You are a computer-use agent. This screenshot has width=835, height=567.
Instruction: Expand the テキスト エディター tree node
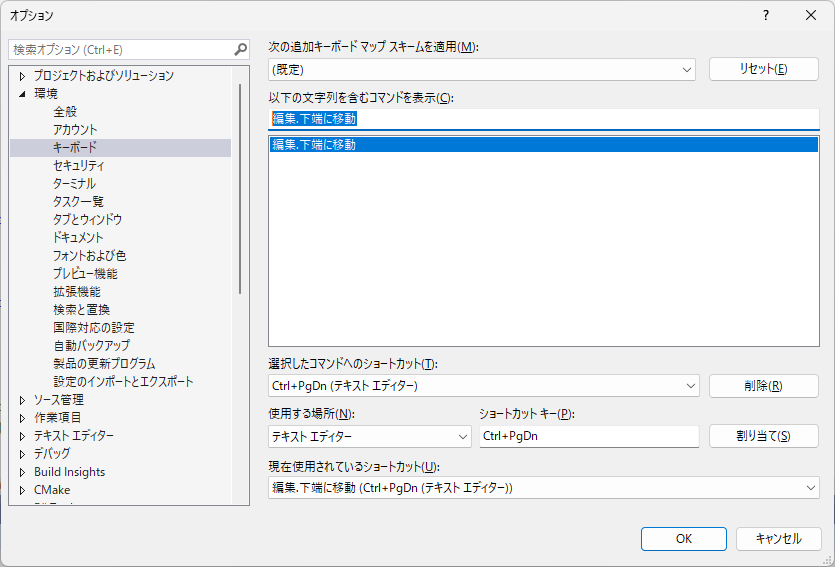click(x=22, y=437)
